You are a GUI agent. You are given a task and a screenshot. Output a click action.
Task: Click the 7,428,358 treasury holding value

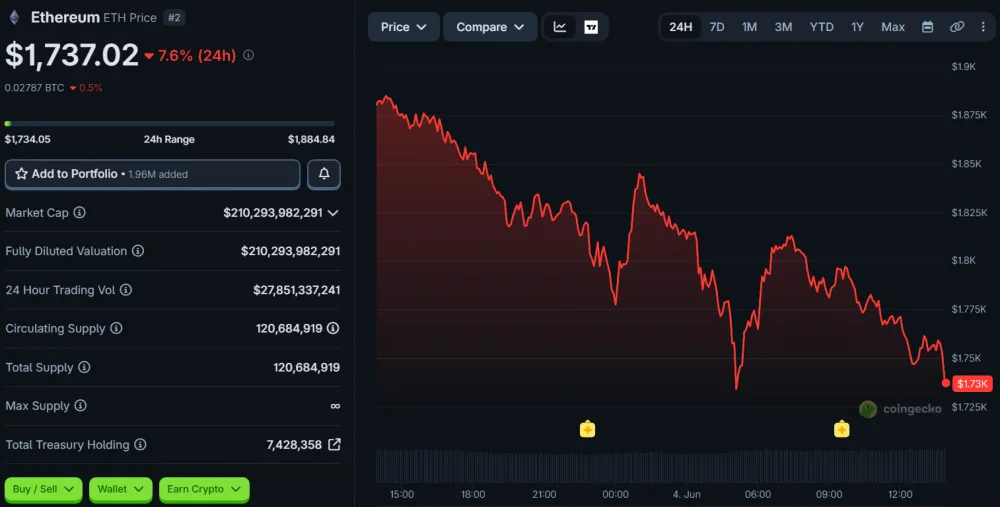click(294, 445)
